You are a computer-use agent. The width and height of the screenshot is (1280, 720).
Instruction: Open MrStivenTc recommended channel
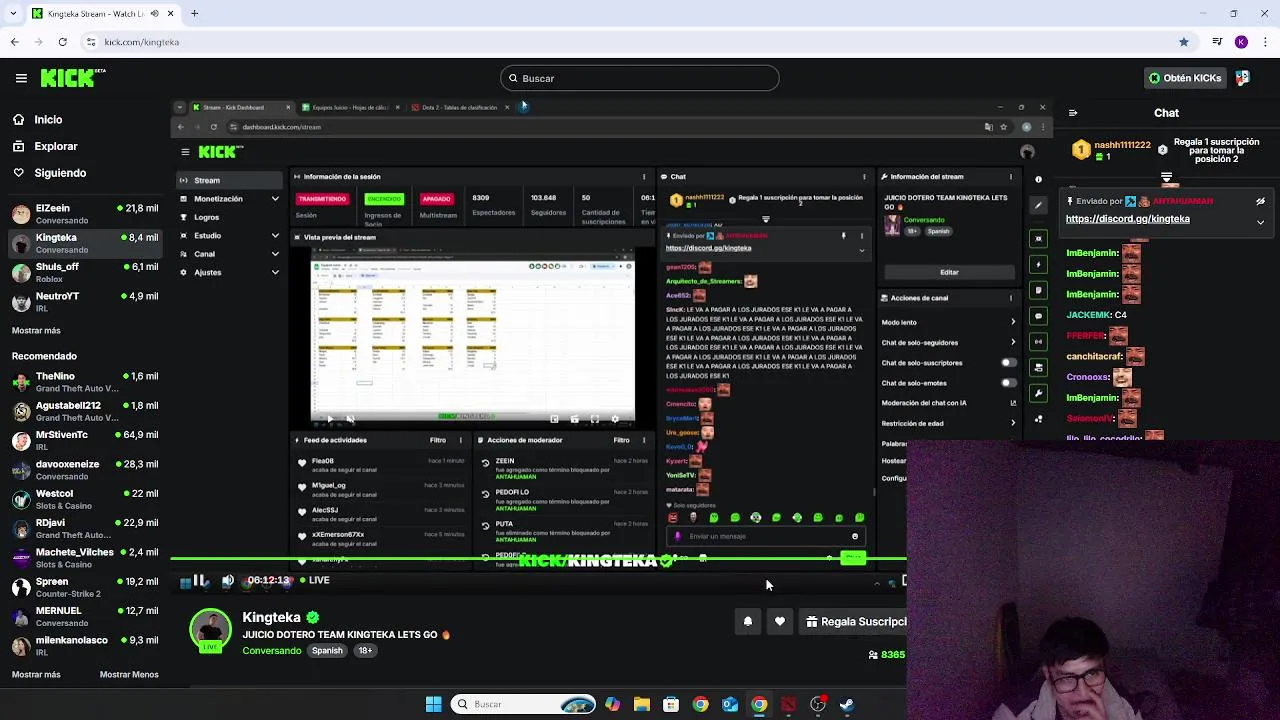(x=85, y=440)
